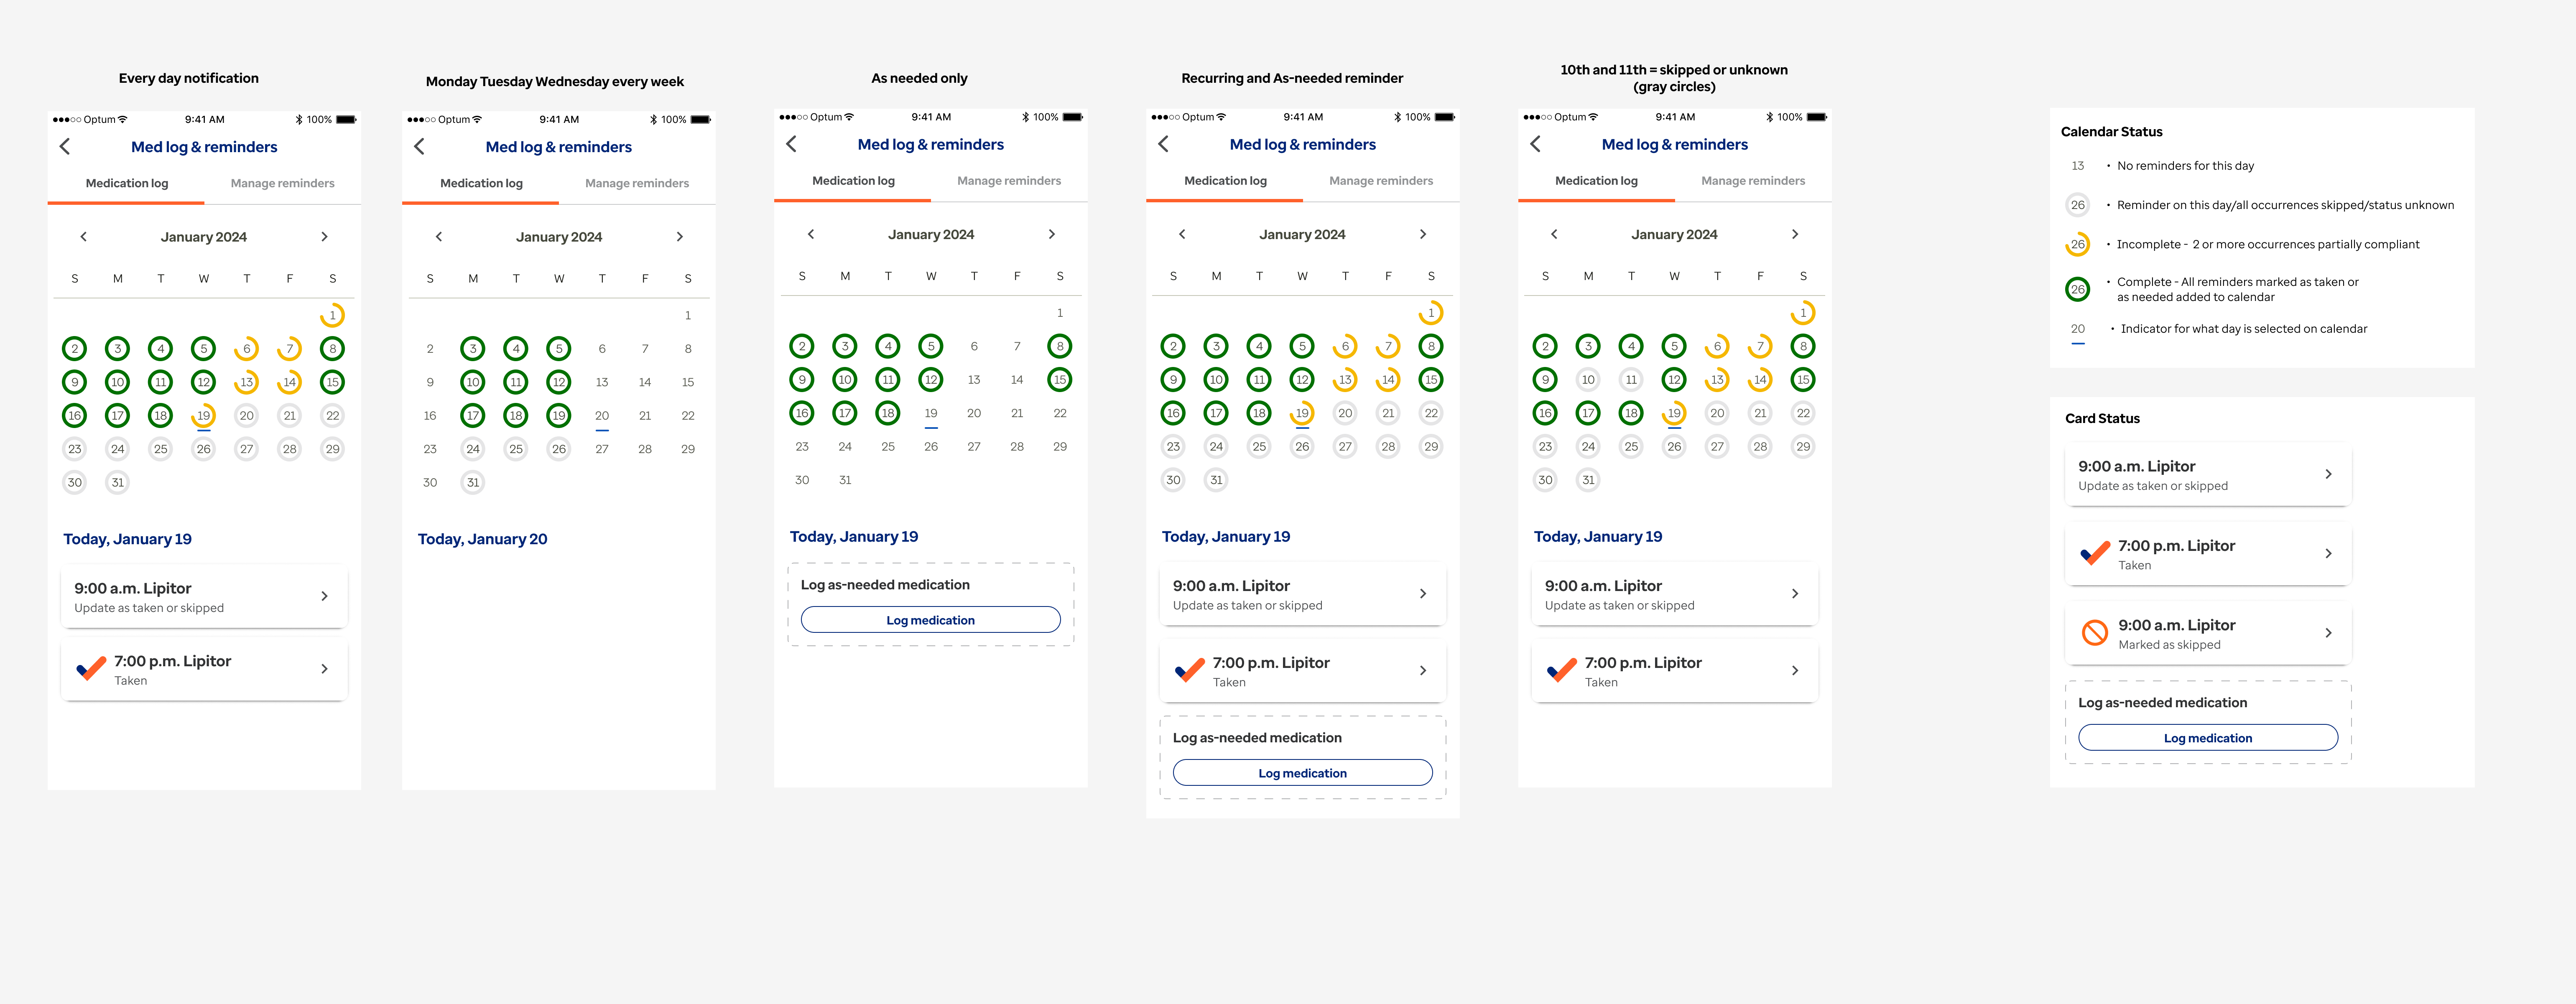2576x1004 pixels.
Task: Click next month arrow in As needed only screen
Action: coord(1051,234)
